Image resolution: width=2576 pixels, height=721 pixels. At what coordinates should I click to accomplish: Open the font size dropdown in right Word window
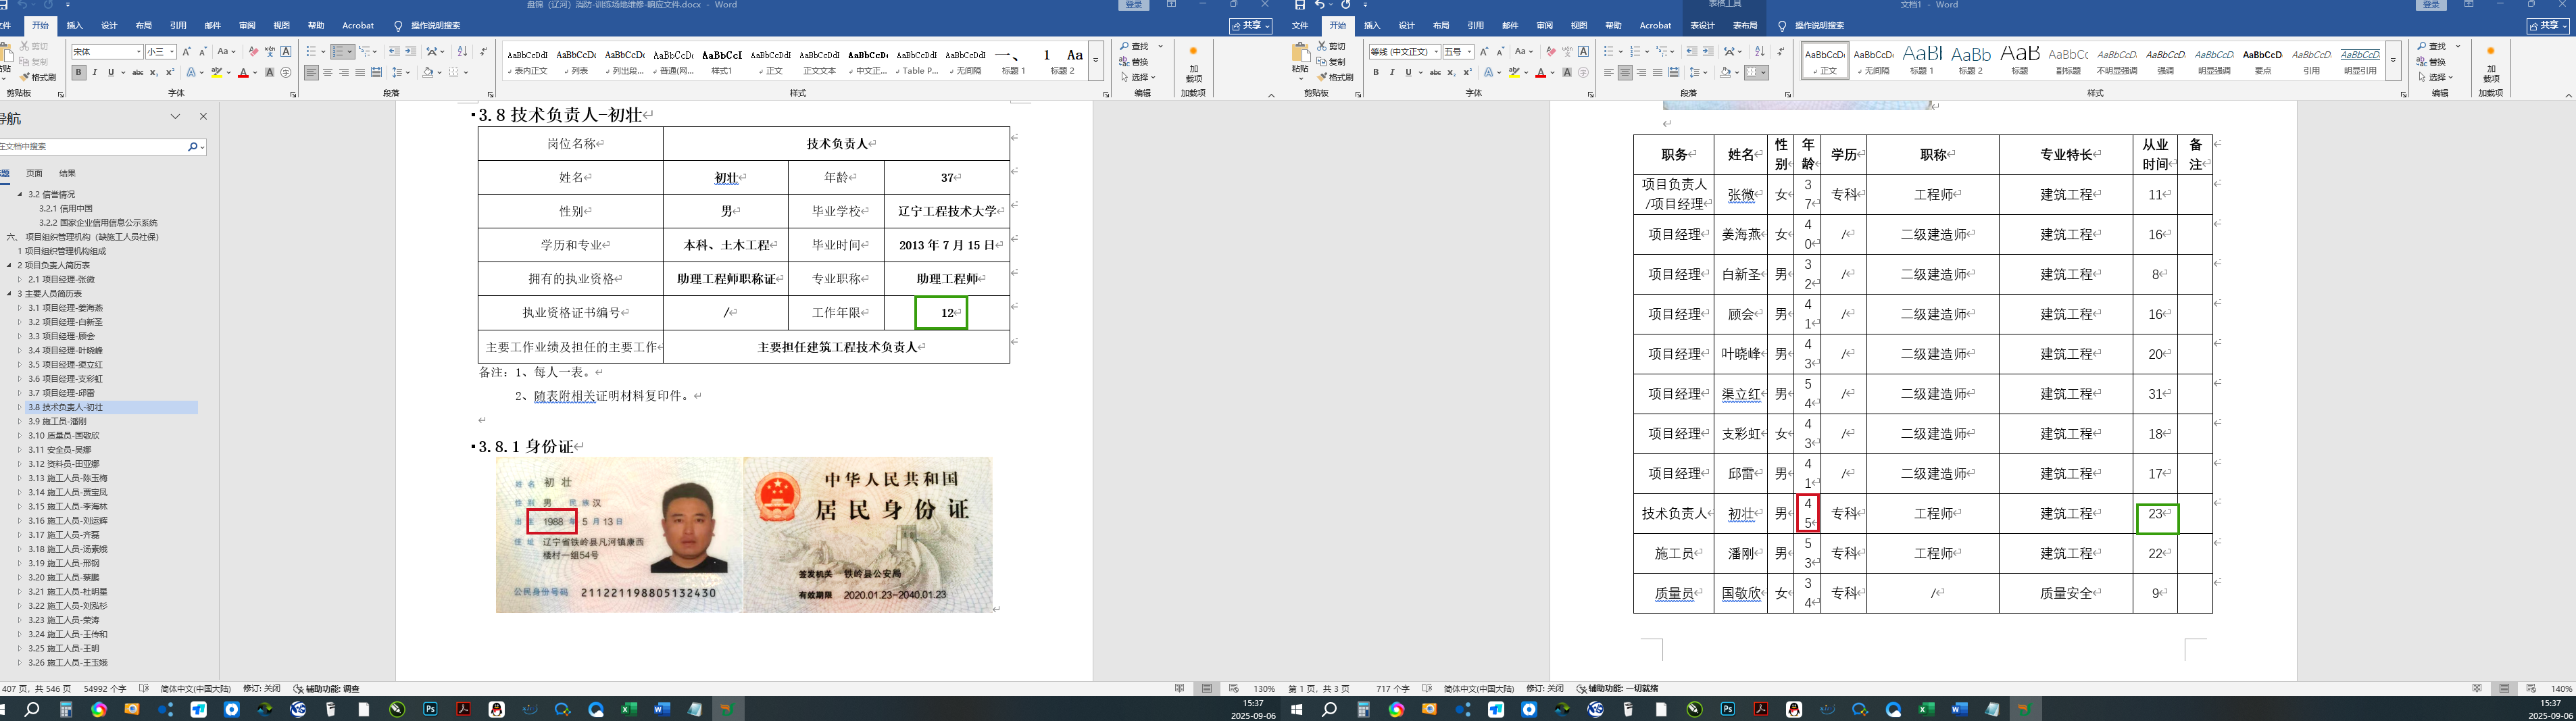click(x=1469, y=52)
